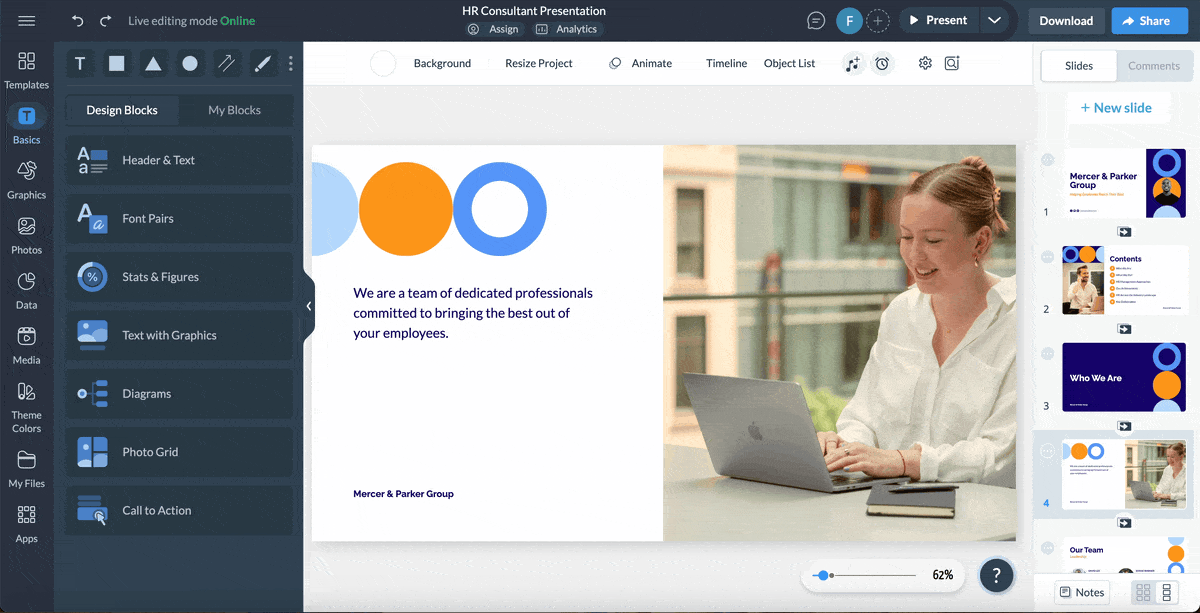Open the Graphics sidebar panel
The width and height of the screenshot is (1200, 613).
point(26,180)
